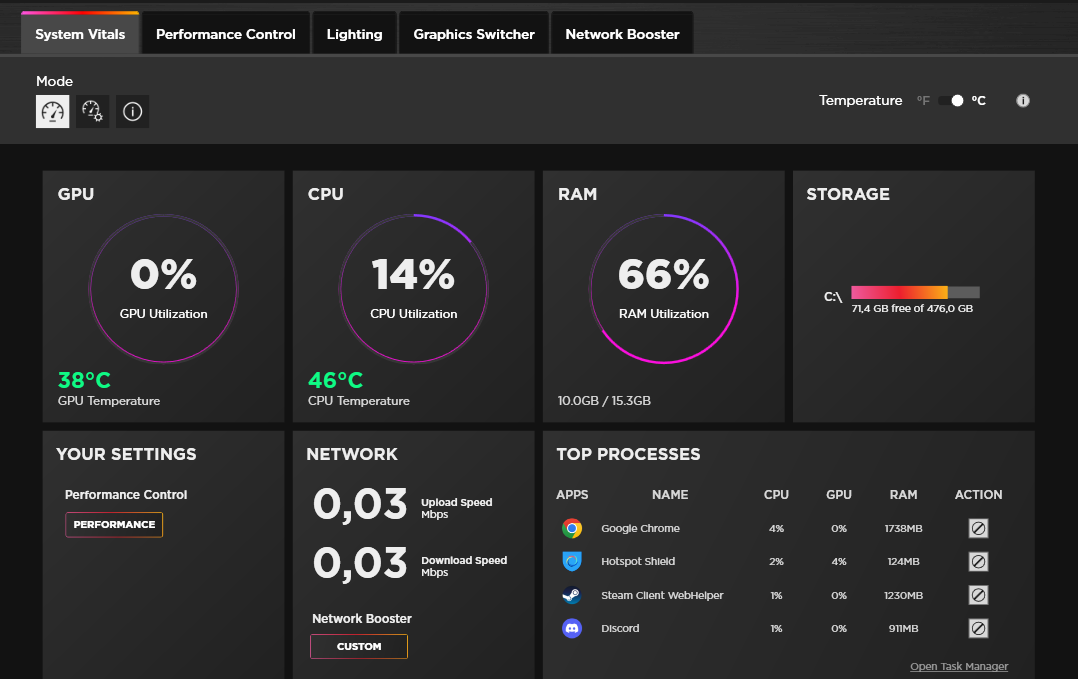End the Hotspot Shield process

[x=978, y=561]
